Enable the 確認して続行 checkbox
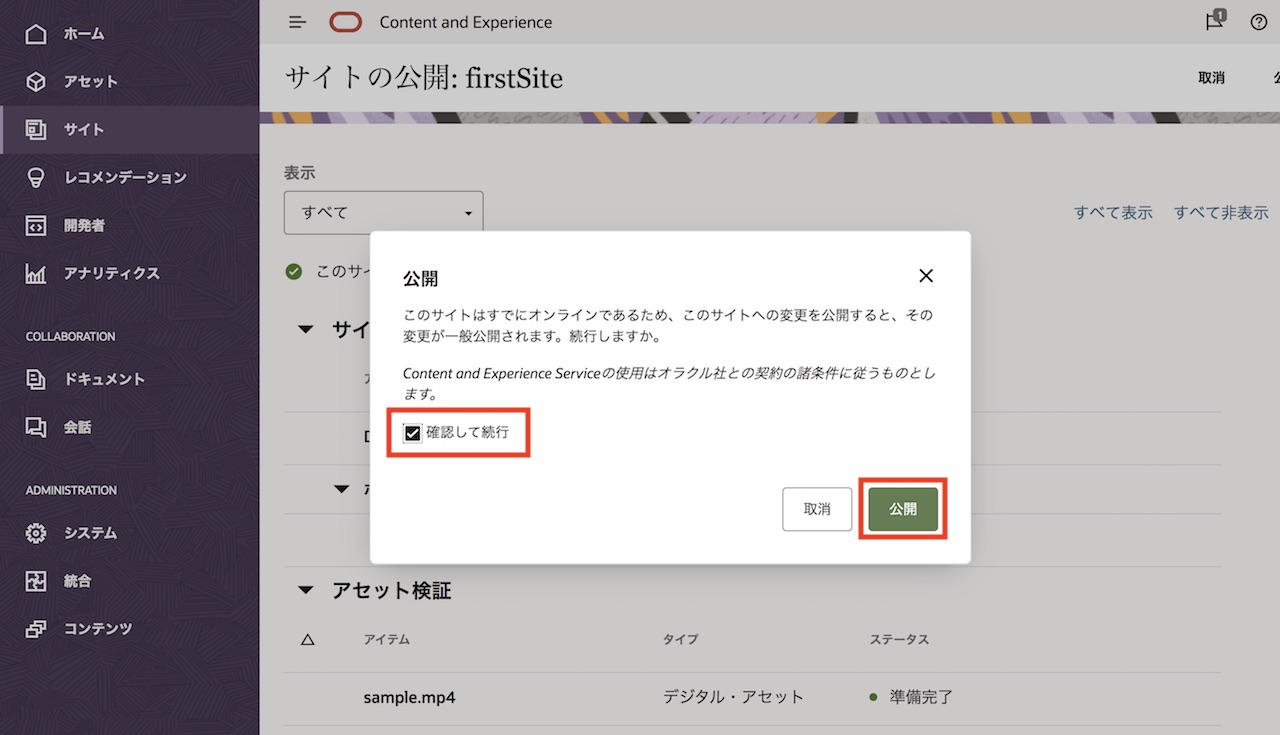 (413, 432)
